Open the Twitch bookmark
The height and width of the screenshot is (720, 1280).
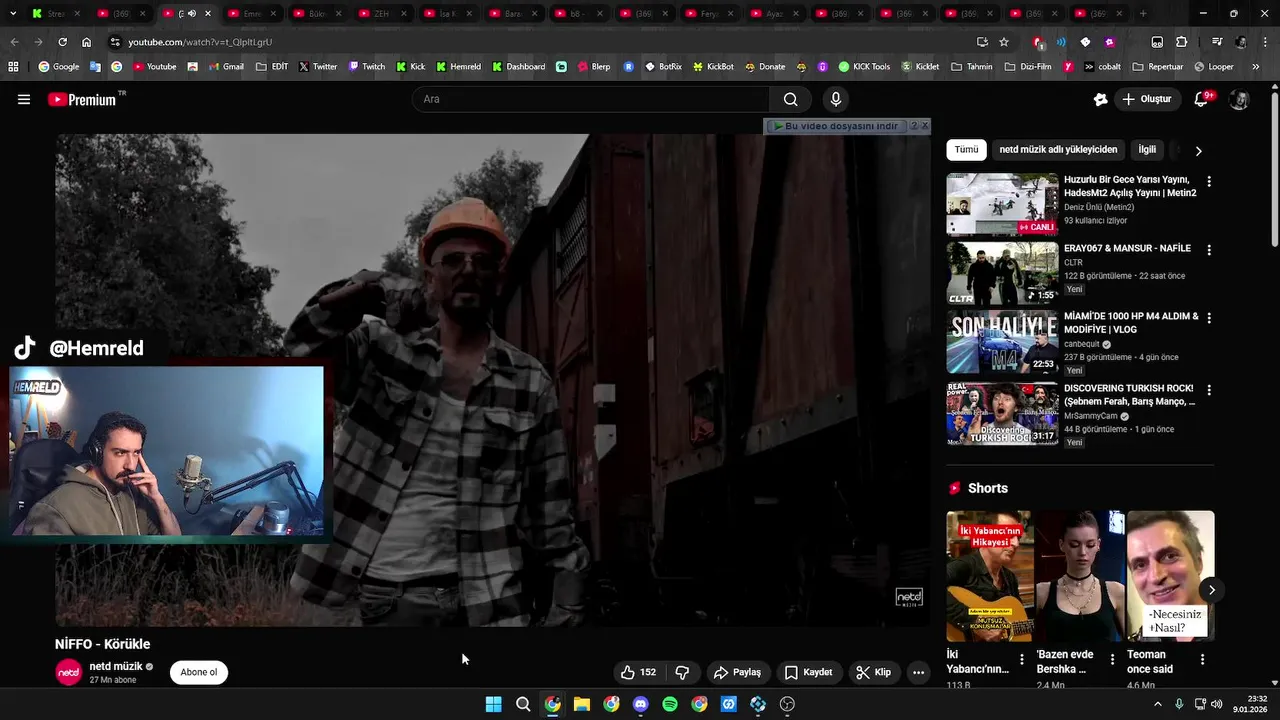[x=367, y=67]
